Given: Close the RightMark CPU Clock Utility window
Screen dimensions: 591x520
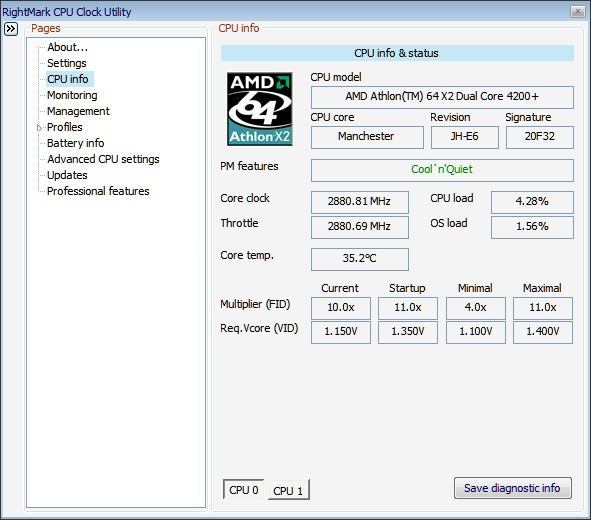Looking at the screenshot, I should click(x=577, y=11).
